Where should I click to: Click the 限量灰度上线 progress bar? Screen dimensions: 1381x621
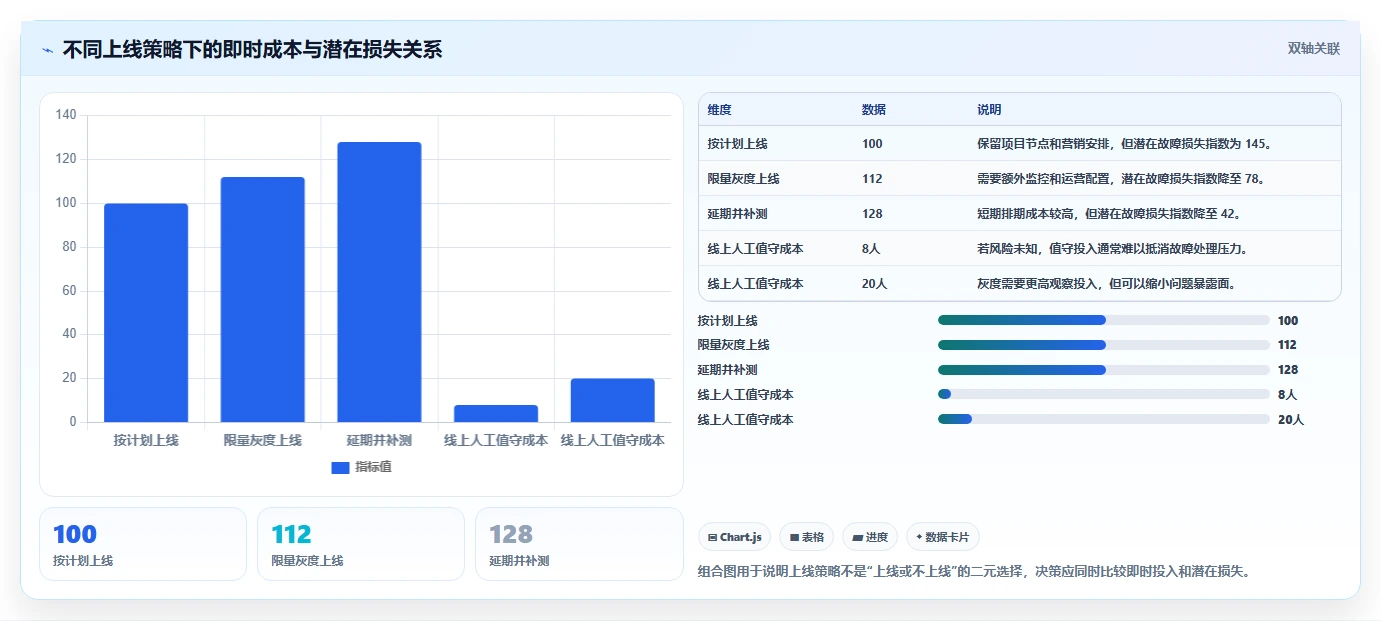(1104, 345)
